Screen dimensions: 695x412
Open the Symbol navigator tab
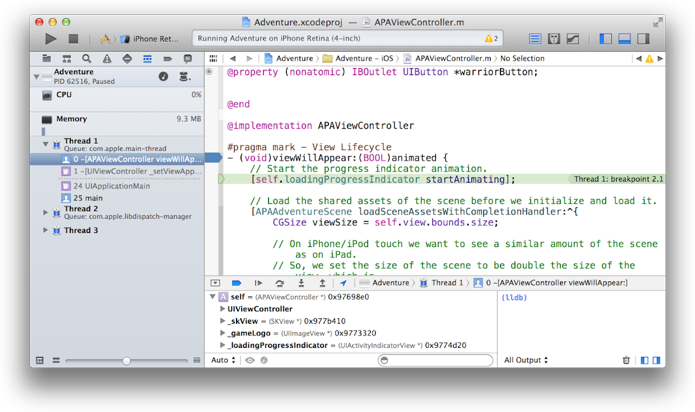point(66,58)
